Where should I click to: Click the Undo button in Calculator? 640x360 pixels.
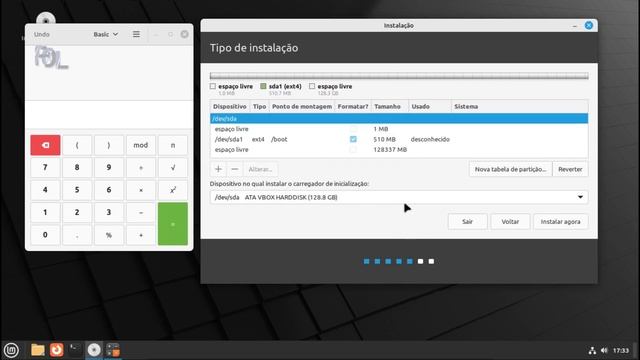point(42,34)
